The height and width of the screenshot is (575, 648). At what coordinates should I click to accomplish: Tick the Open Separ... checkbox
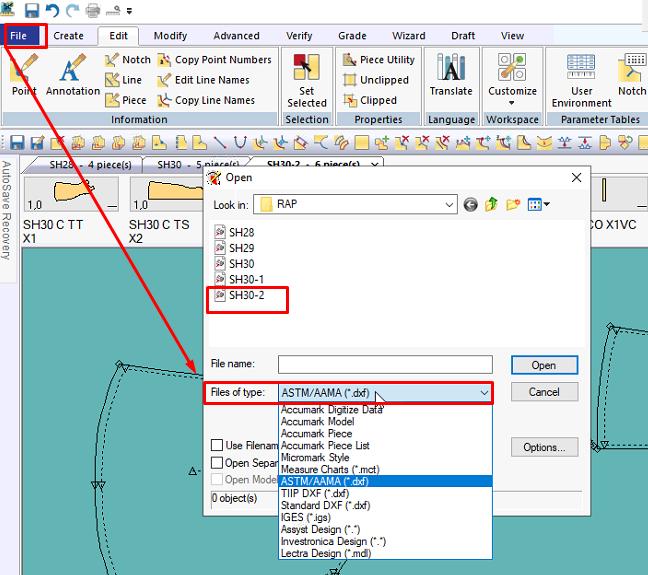[x=217, y=463]
